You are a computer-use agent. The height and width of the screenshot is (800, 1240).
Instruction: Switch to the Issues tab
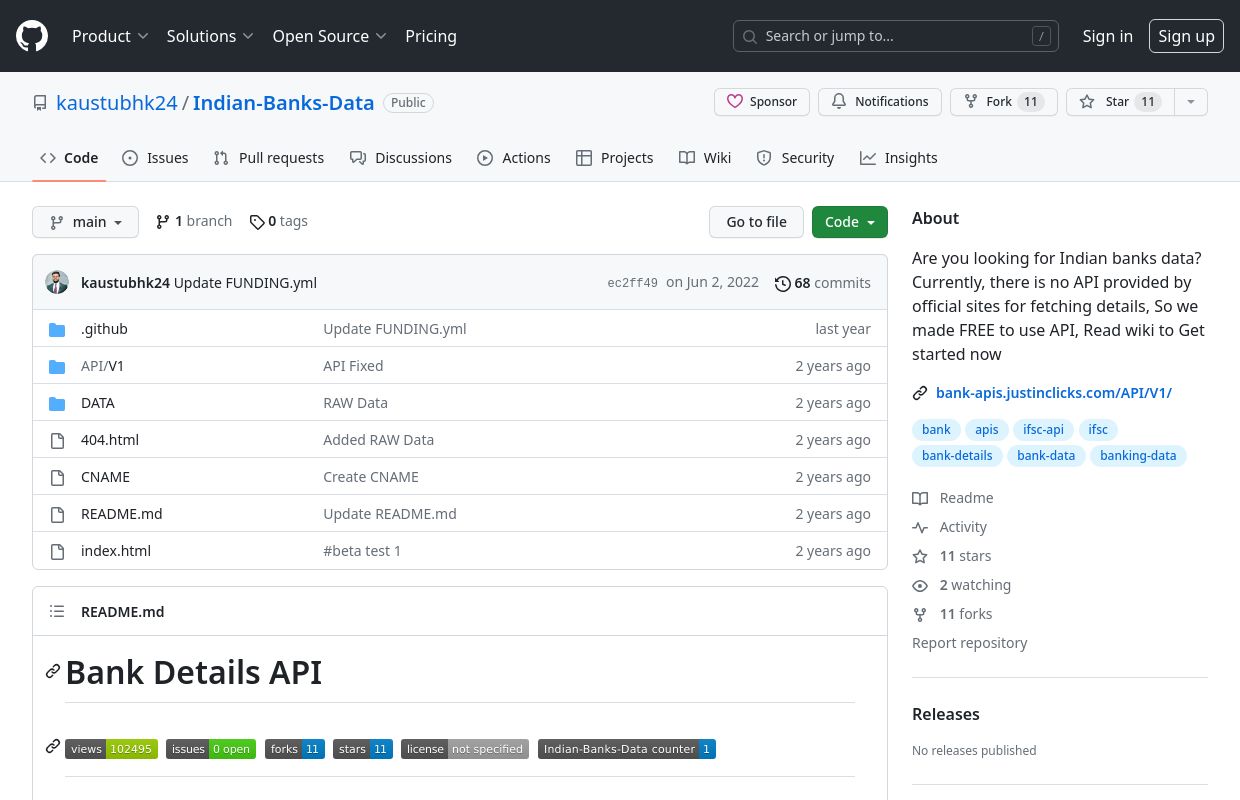pos(155,158)
